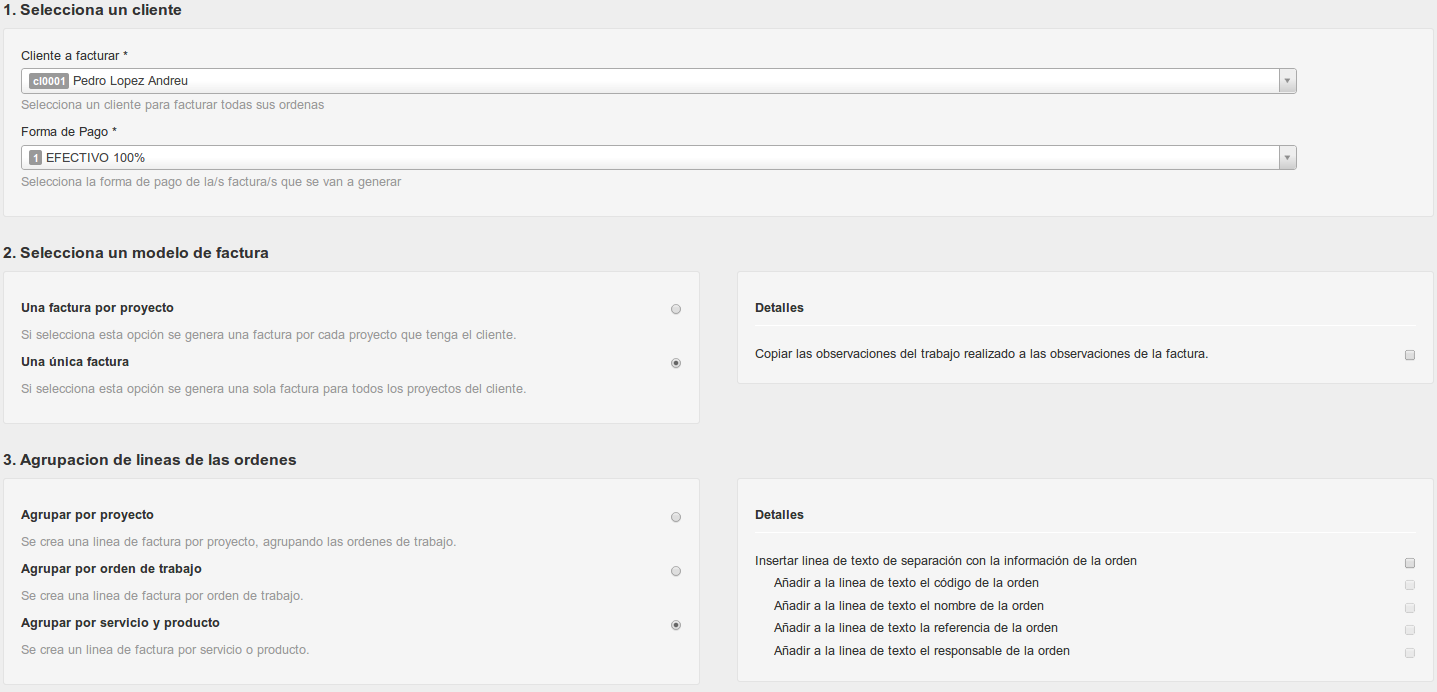
Task: Click the 3. Agrupacion de lineas heading
Action: 150,460
